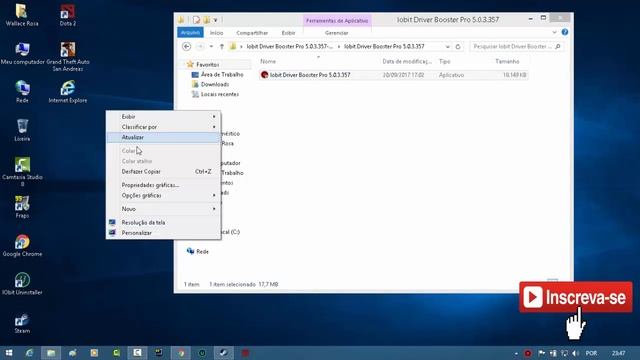Open File Explorer from the taskbar

tap(51, 353)
